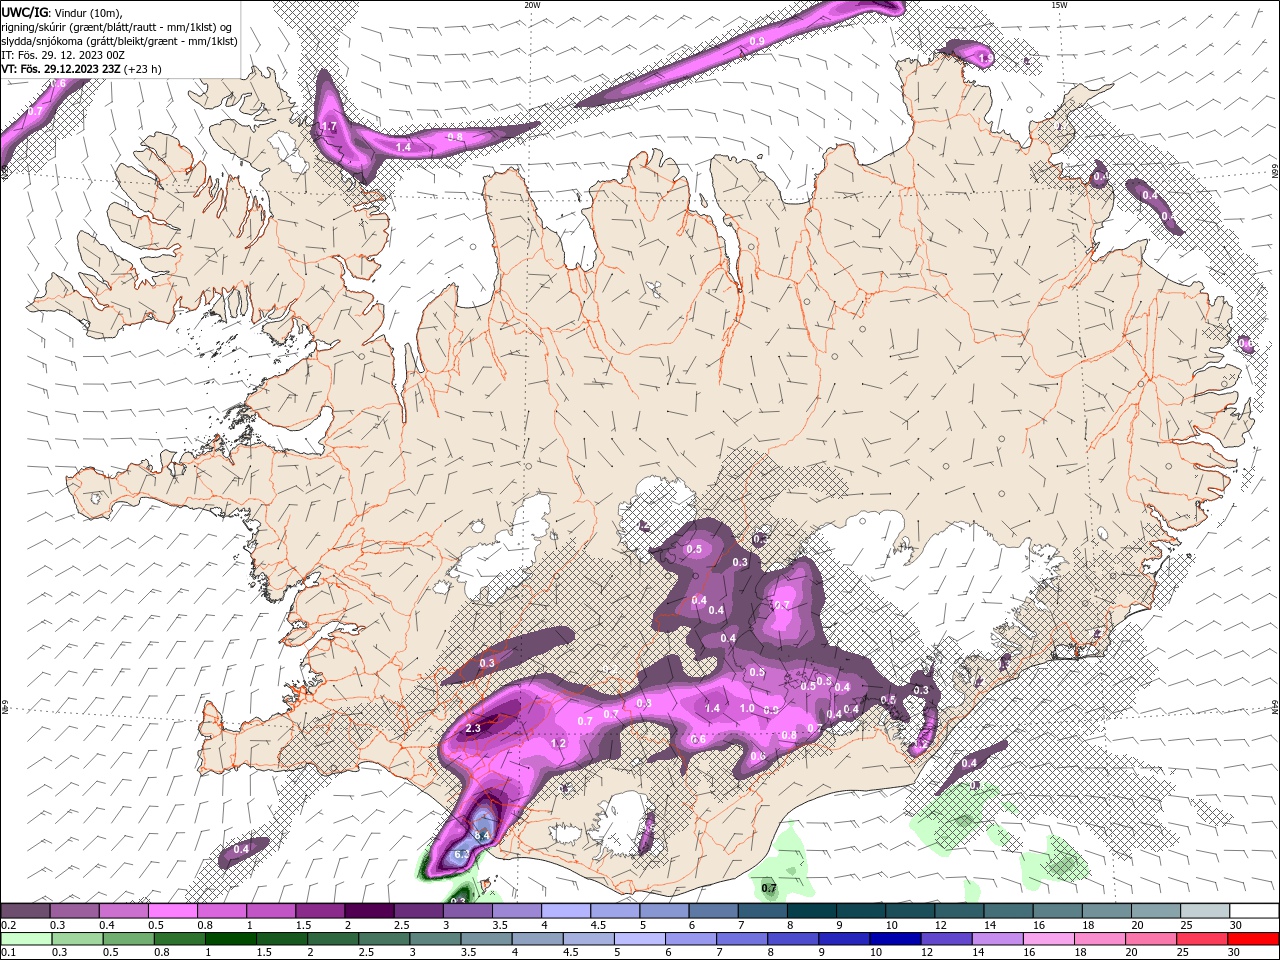Click the '20W' longitude label
Image resolution: width=1280 pixels, height=960 pixels.
(x=532, y=5)
